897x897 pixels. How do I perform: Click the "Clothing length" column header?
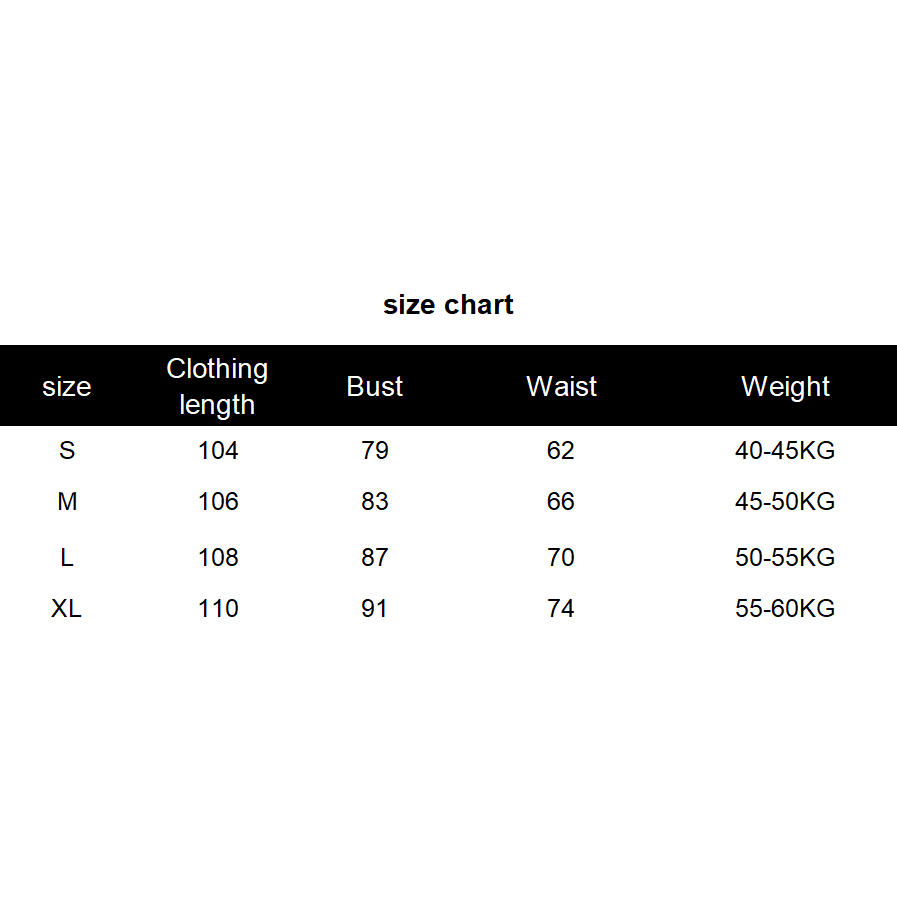[x=217, y=387]
